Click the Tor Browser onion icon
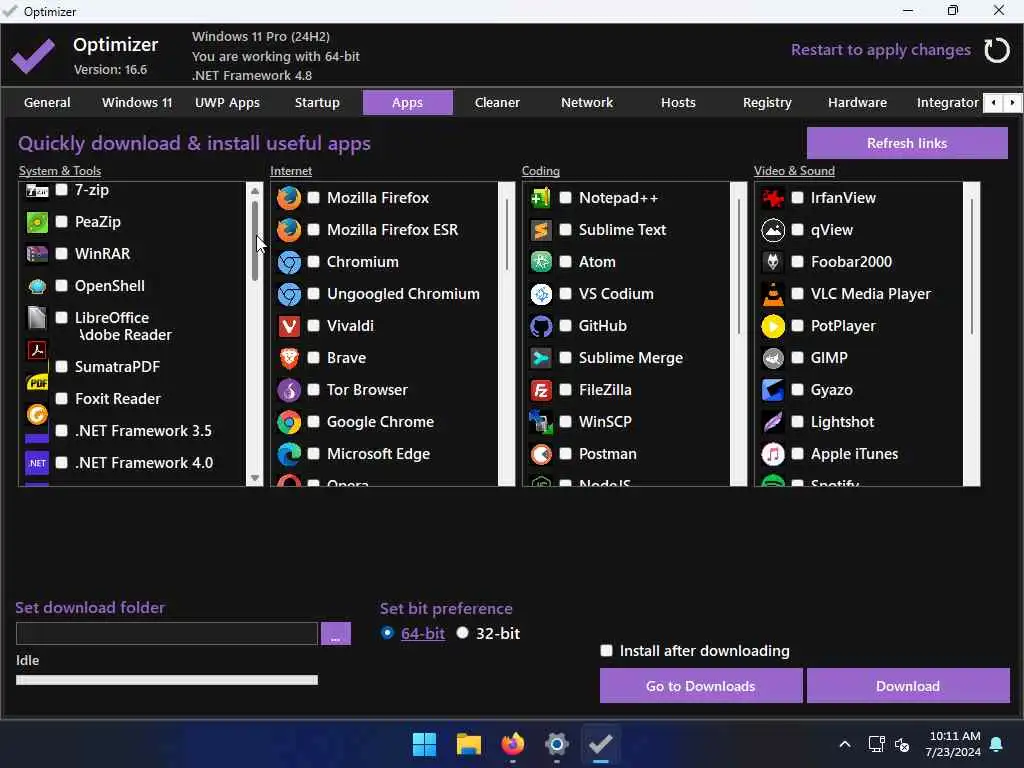Screen dimensions: 1024x768 pos(289,390)
